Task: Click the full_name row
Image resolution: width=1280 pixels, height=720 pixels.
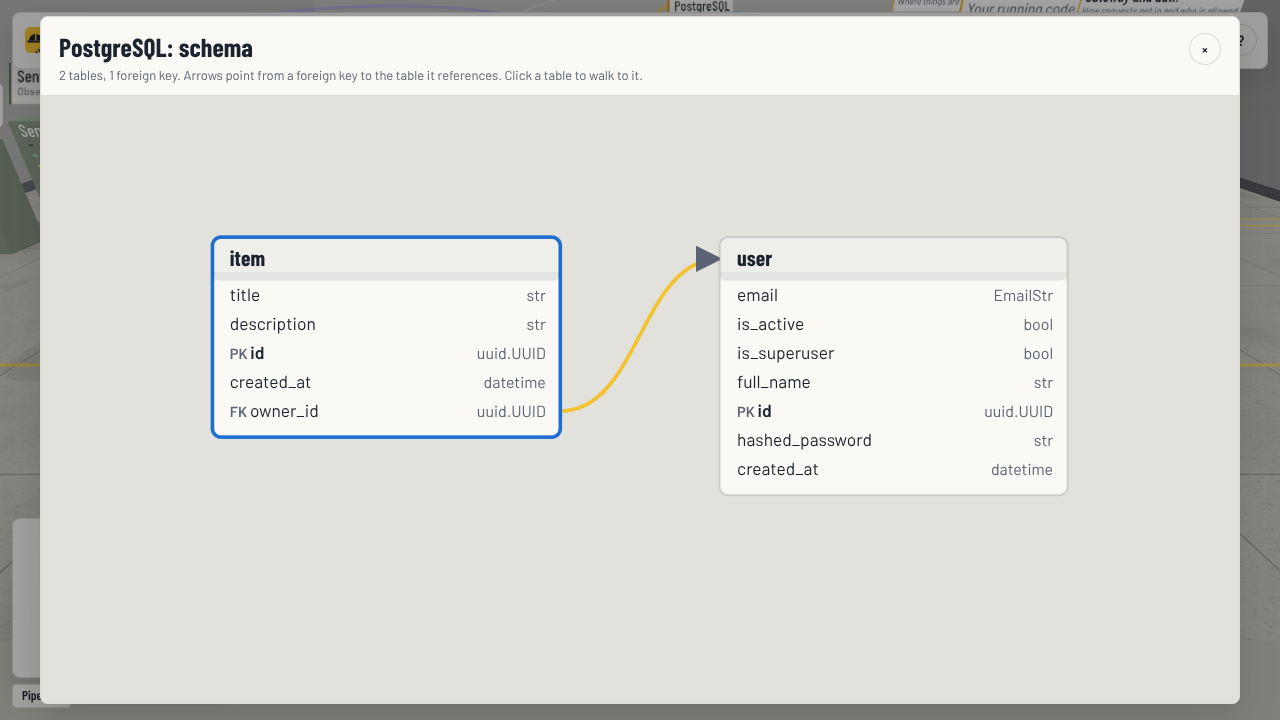Action: 894,382
